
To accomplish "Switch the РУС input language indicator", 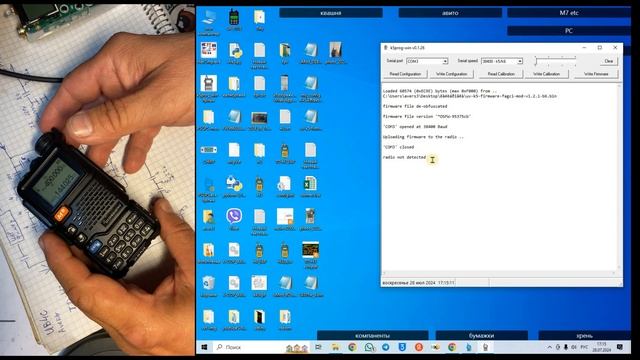I will pos(584,347).
